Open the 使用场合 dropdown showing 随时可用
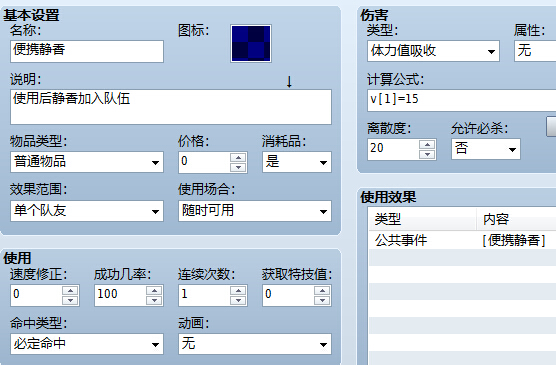Viewport: 556px width, 365px height. click(x=255, y=211)
